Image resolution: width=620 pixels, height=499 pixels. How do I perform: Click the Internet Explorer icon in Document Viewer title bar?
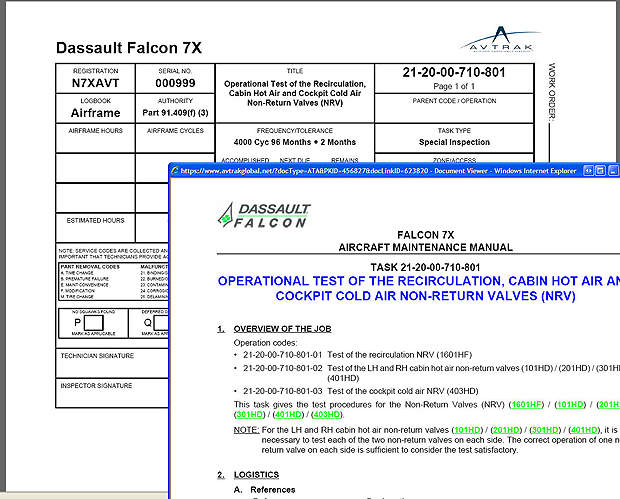[175, 171]
